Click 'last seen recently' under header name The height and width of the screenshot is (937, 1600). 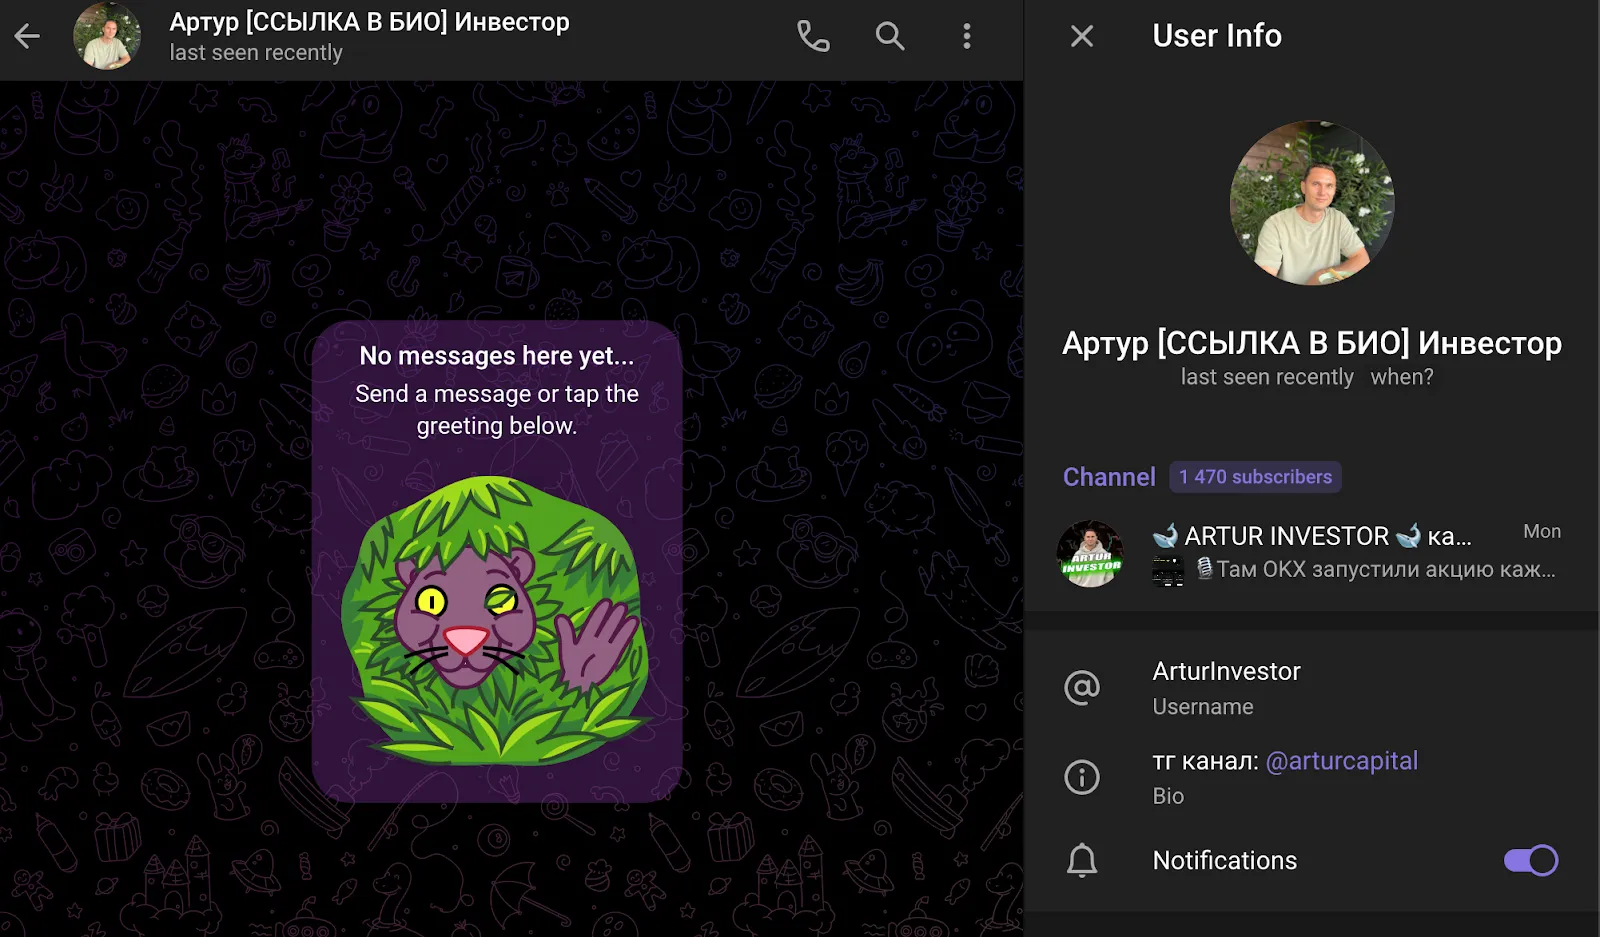pyautogui.click(x=256, y=53)
